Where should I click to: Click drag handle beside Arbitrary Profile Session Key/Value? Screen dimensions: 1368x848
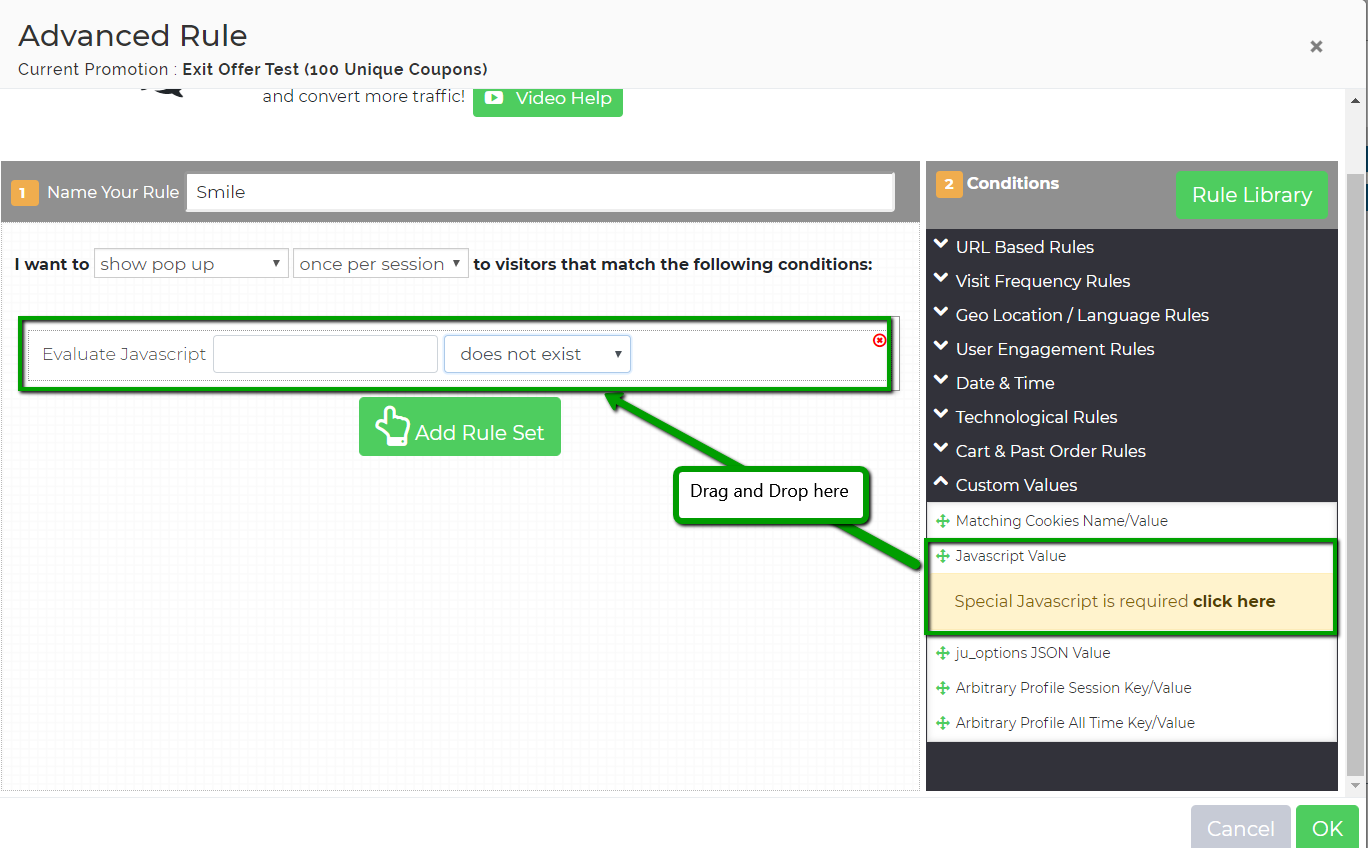pyautogui.click(x=942, y=688)
